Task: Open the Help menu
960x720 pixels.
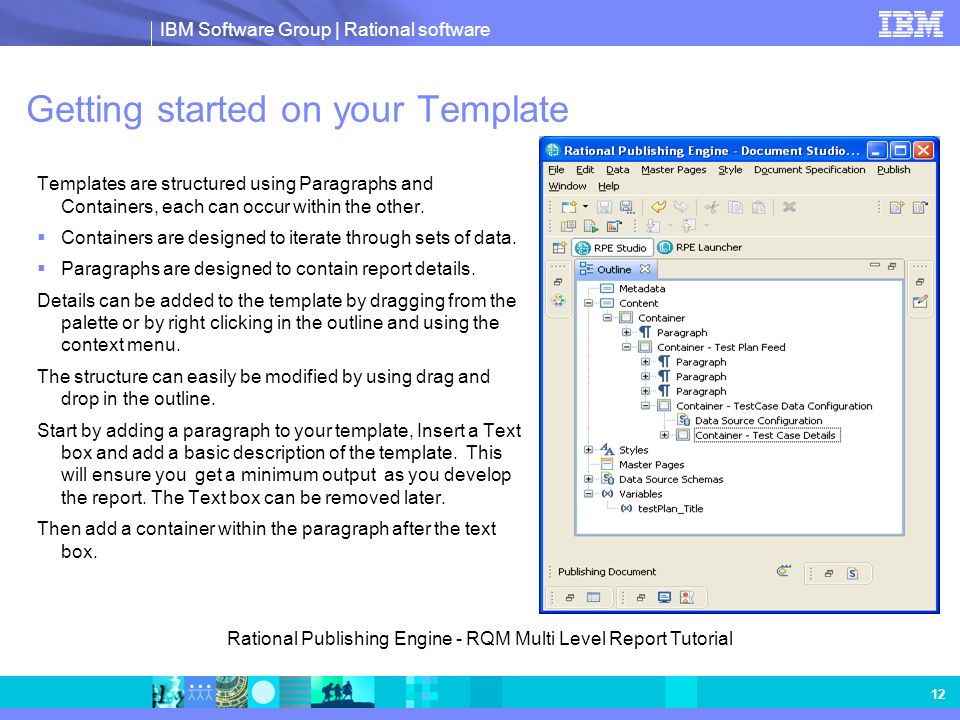Action: click(609, 186)
